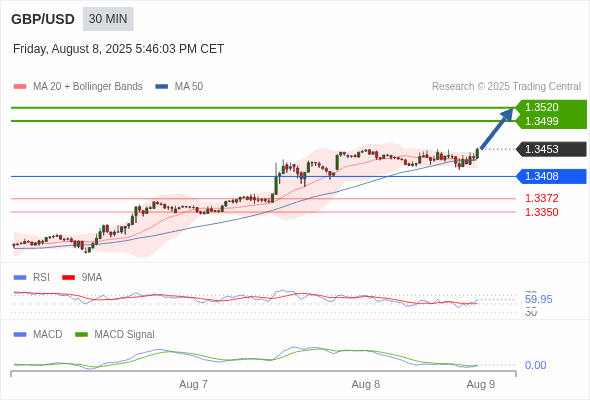Image resolution: width=590 pixels, height=400 pixels.
Task: Click the RSI value 59.95
Action: click(x=538, y=300)
